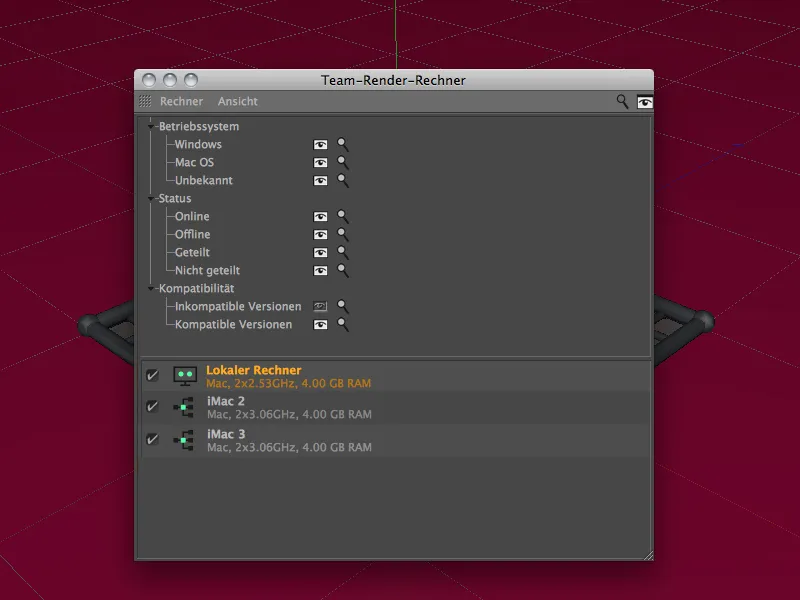Toggle Kompatible Versionen eye icon
This screenshot has height=600, width=800.
(320, 324)
